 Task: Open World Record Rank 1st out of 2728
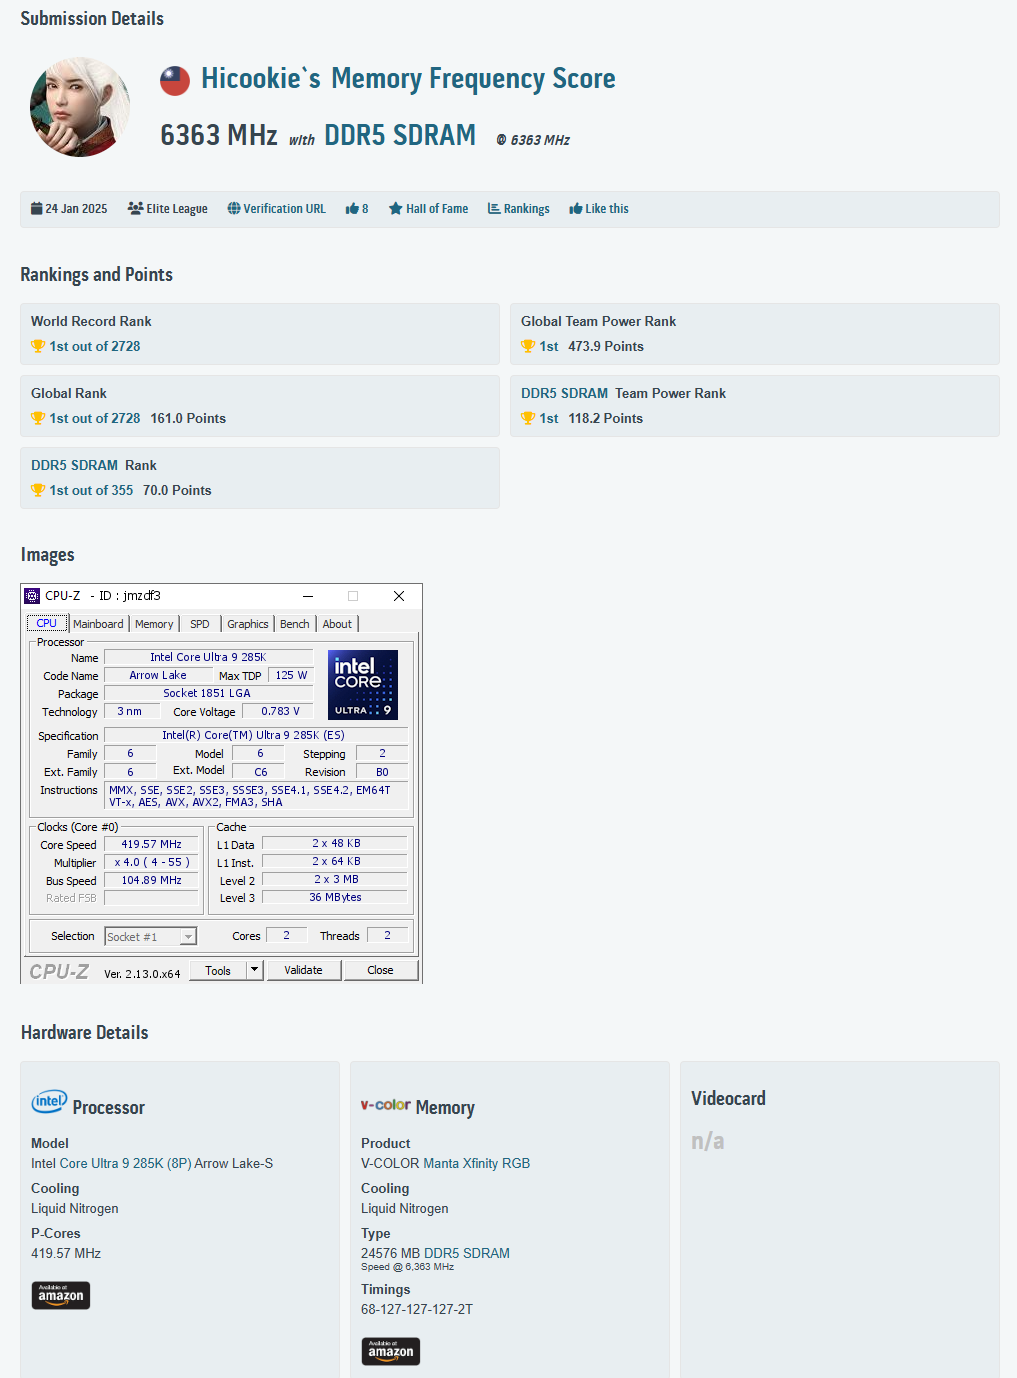95,346
